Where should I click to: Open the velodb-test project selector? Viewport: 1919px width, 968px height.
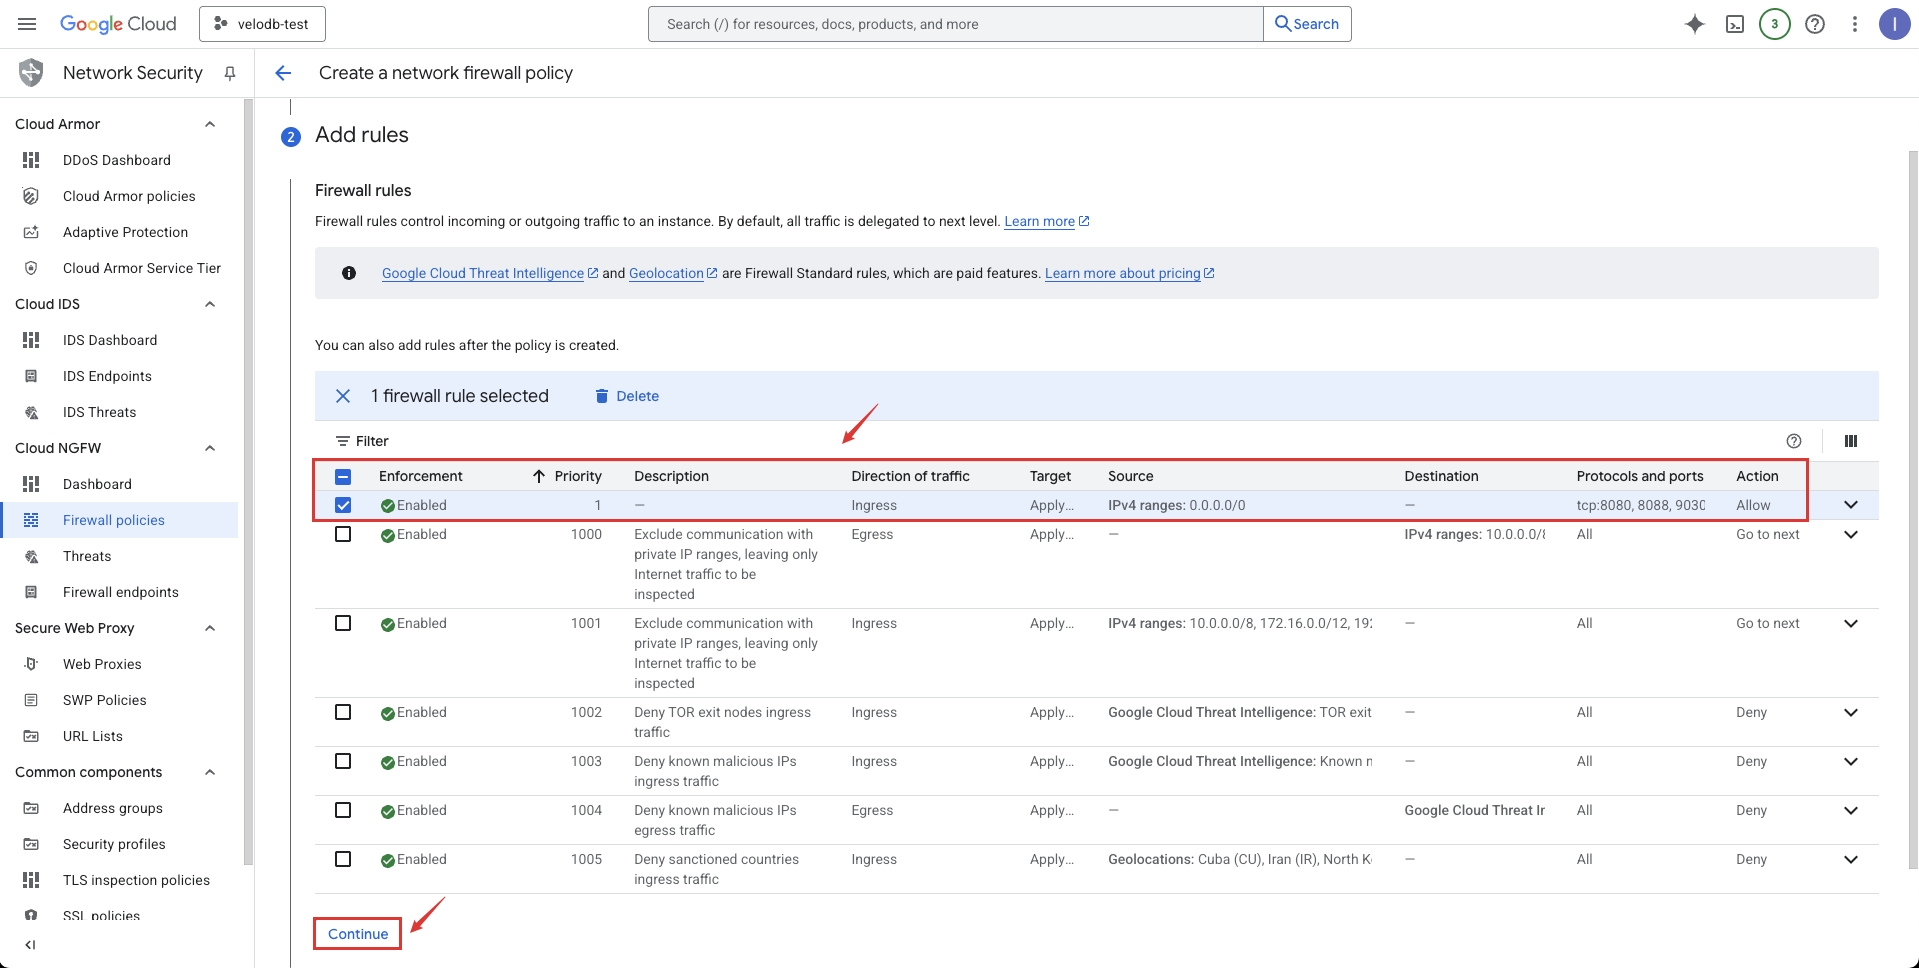[x=262, y=24]
